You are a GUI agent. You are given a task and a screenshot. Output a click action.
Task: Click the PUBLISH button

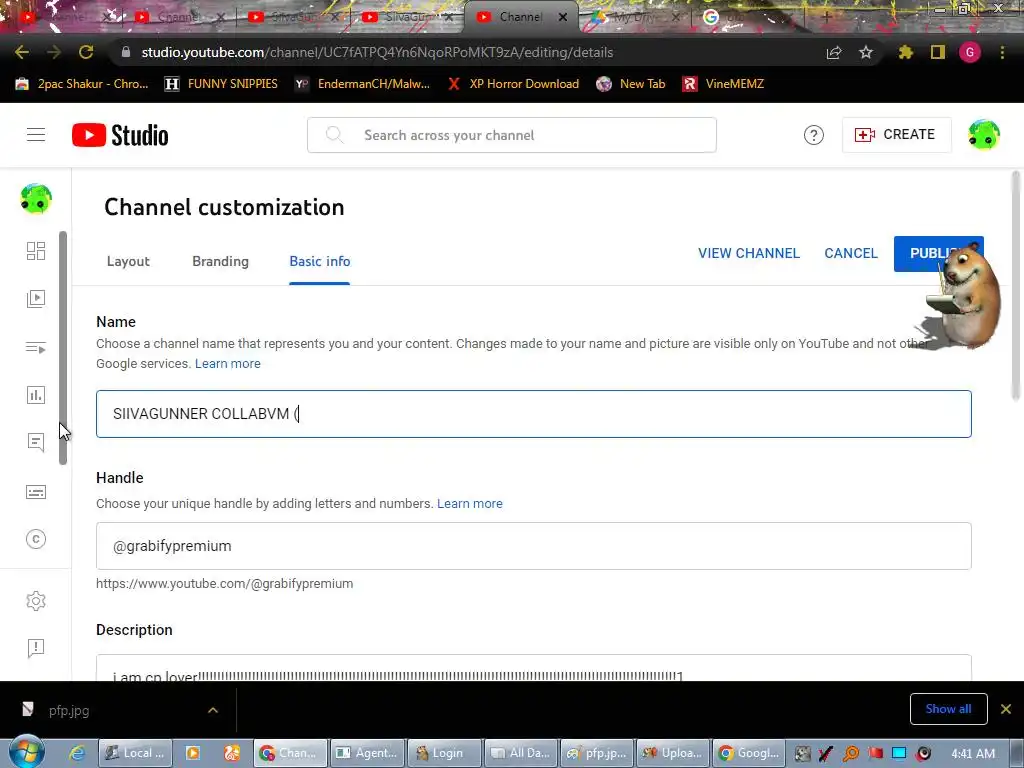(938, 253)
